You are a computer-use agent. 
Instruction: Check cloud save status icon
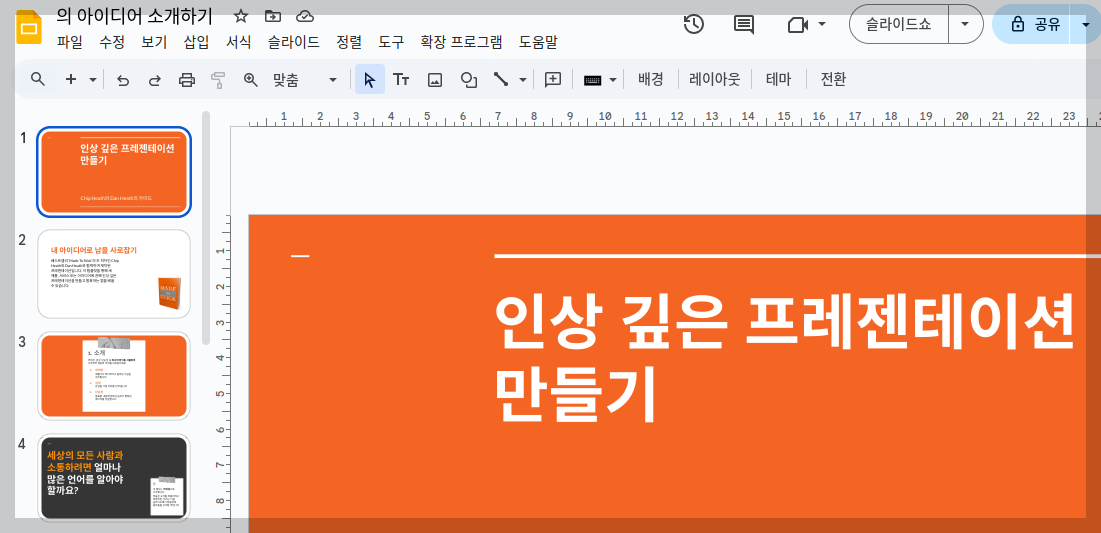pos(305,16)
